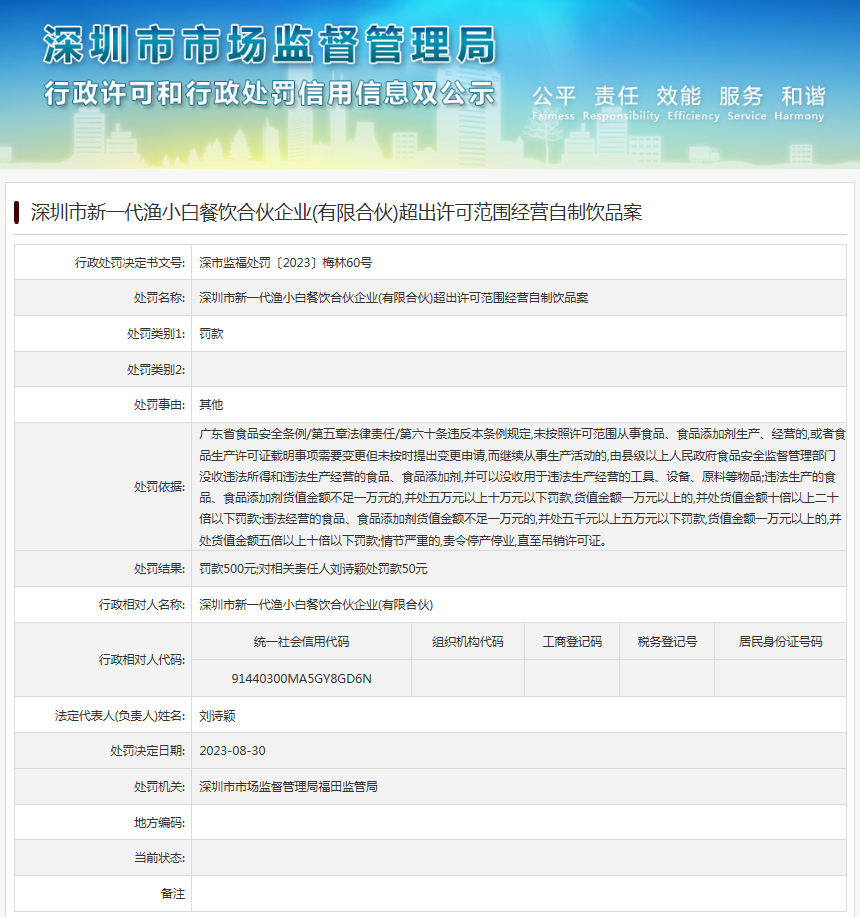Click the 处罚结果 label
Screen dimensions: 860x917
(159, 568)
